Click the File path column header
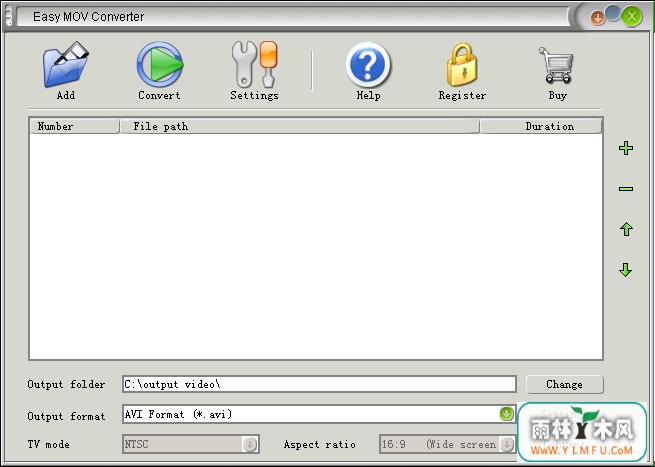This screenshot has height=467, width=655. (x=300, y=126)
